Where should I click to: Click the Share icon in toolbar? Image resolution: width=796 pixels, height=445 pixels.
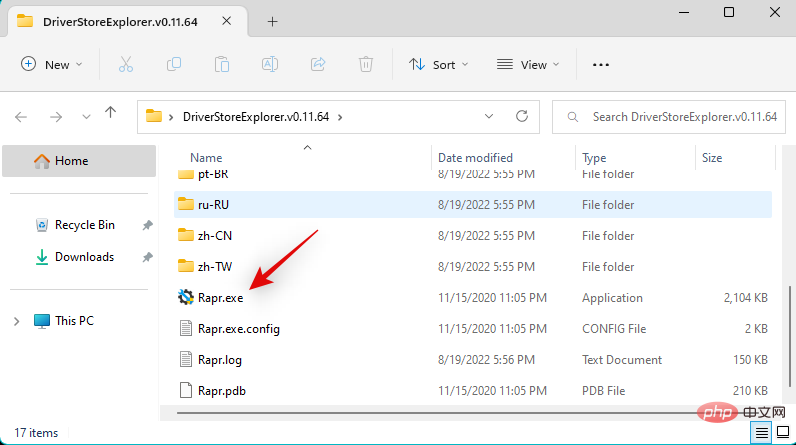(x=318, y=64)
